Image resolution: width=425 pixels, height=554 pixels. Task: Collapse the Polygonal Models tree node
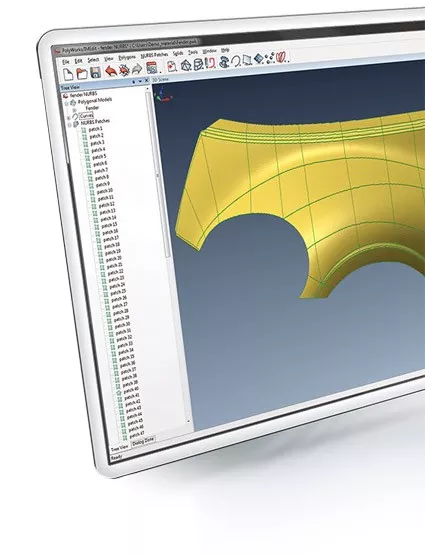66,104
